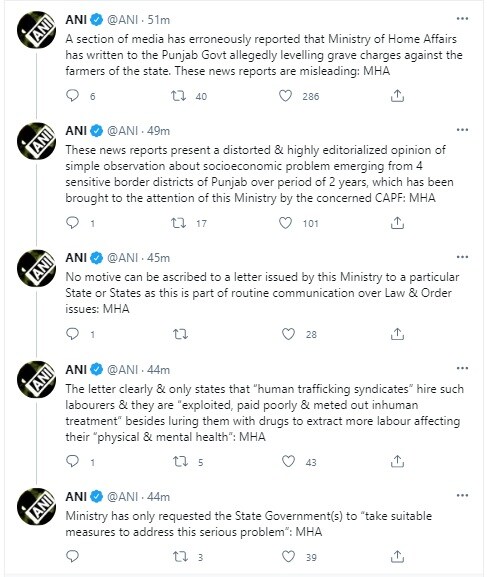Share the 45m tweet about routine communication

397,334
